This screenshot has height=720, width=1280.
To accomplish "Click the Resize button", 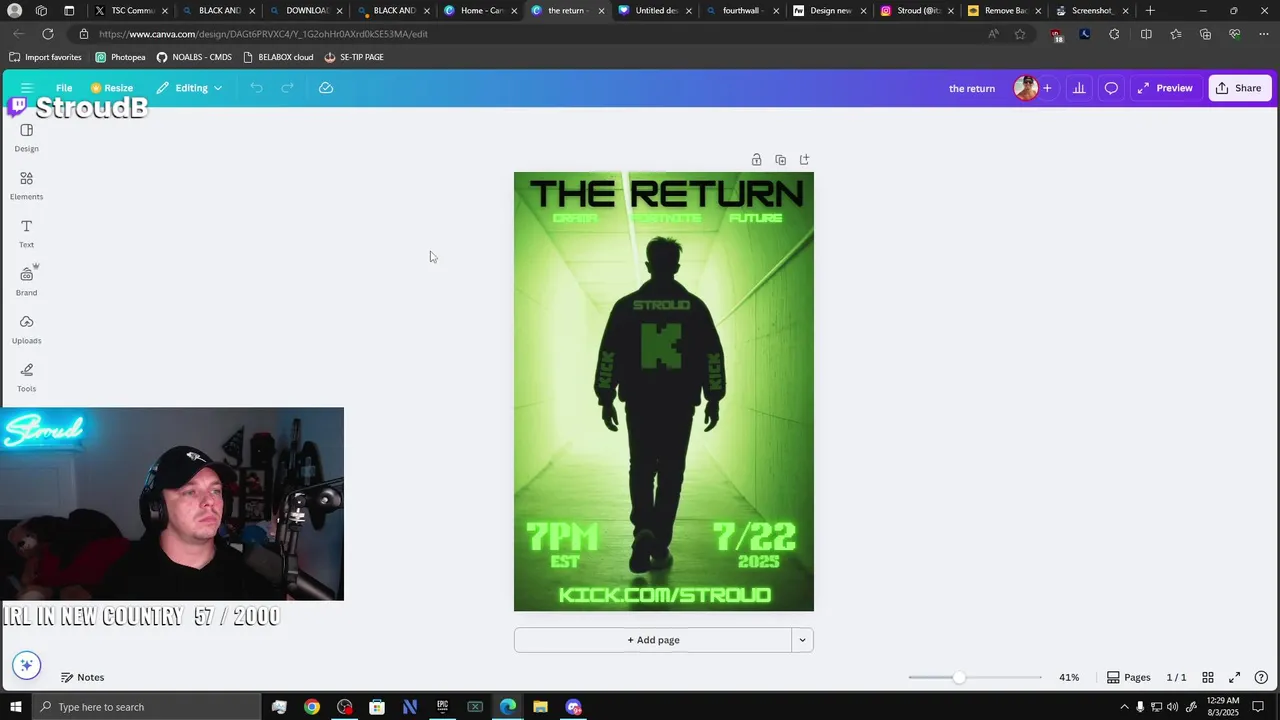I will (x=111, y=88).
